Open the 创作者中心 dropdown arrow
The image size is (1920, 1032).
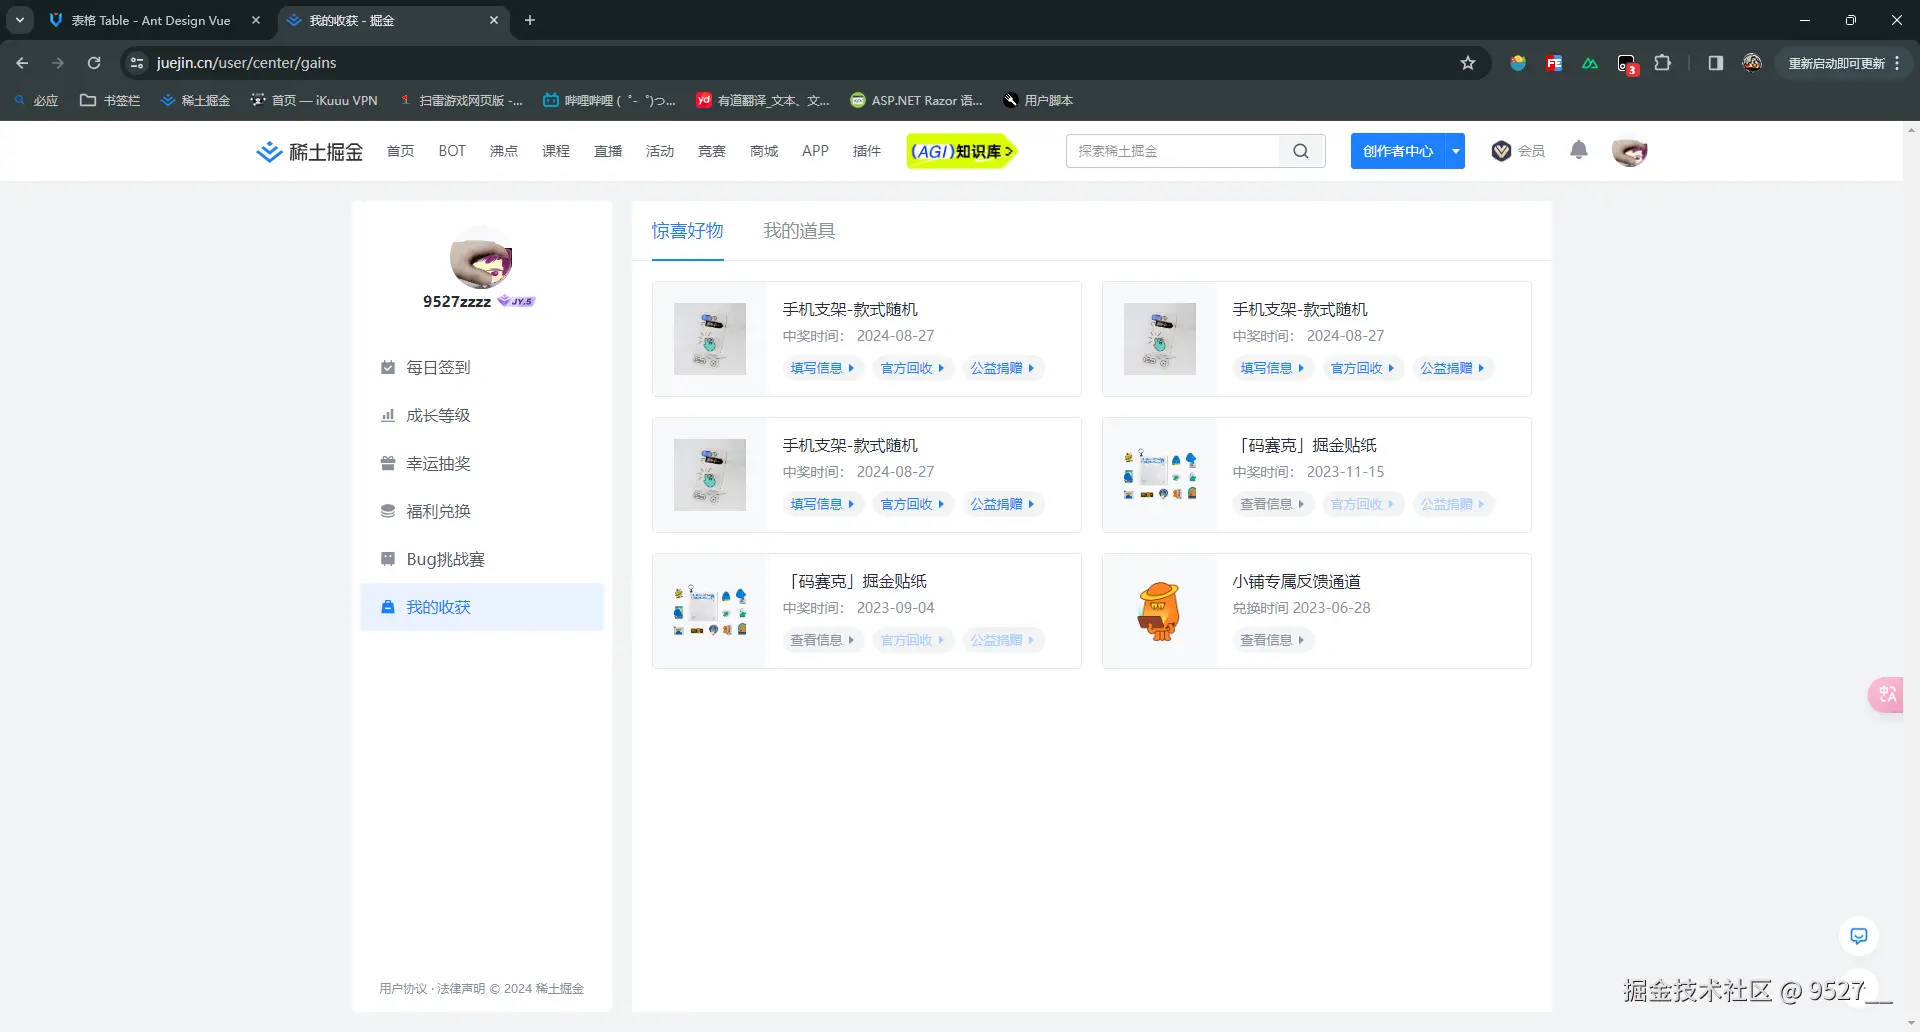(x=1455, y=151)
